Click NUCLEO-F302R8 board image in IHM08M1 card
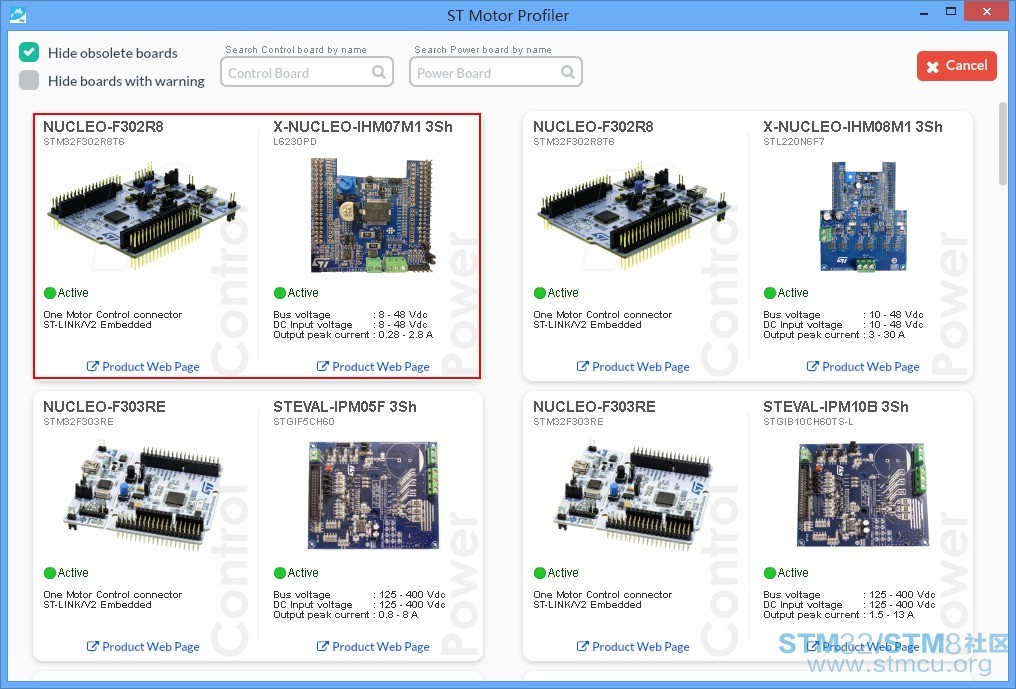This screenshot has height=689, width=1016. coord(634,216)
